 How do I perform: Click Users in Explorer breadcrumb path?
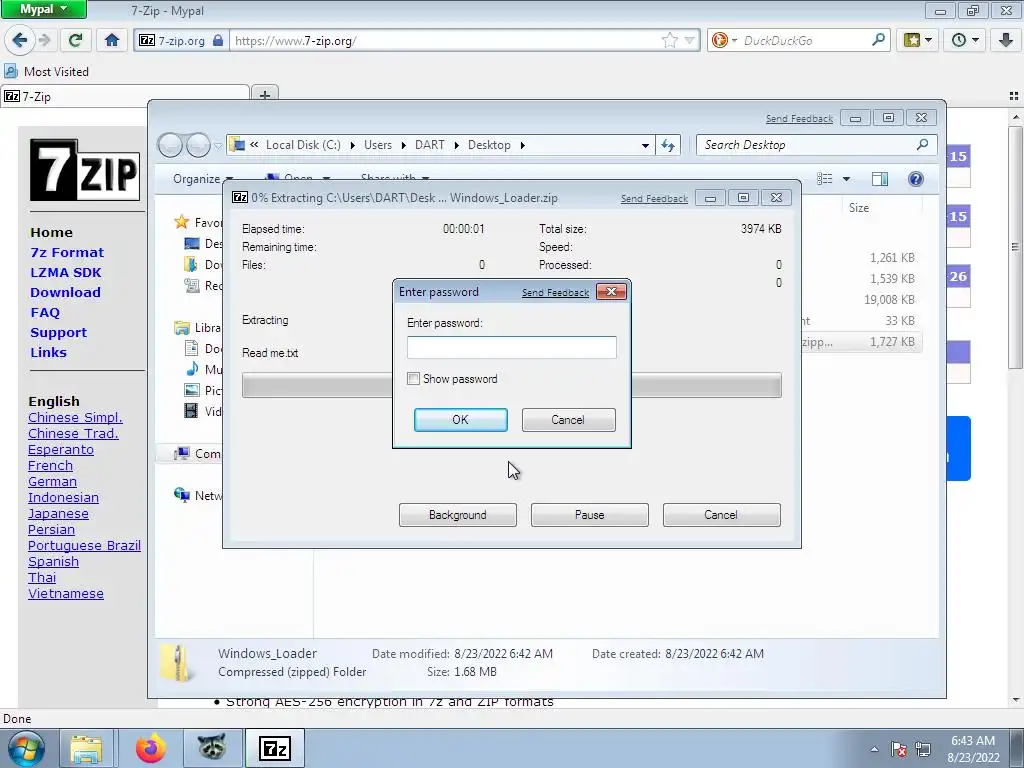coord(377,145)
